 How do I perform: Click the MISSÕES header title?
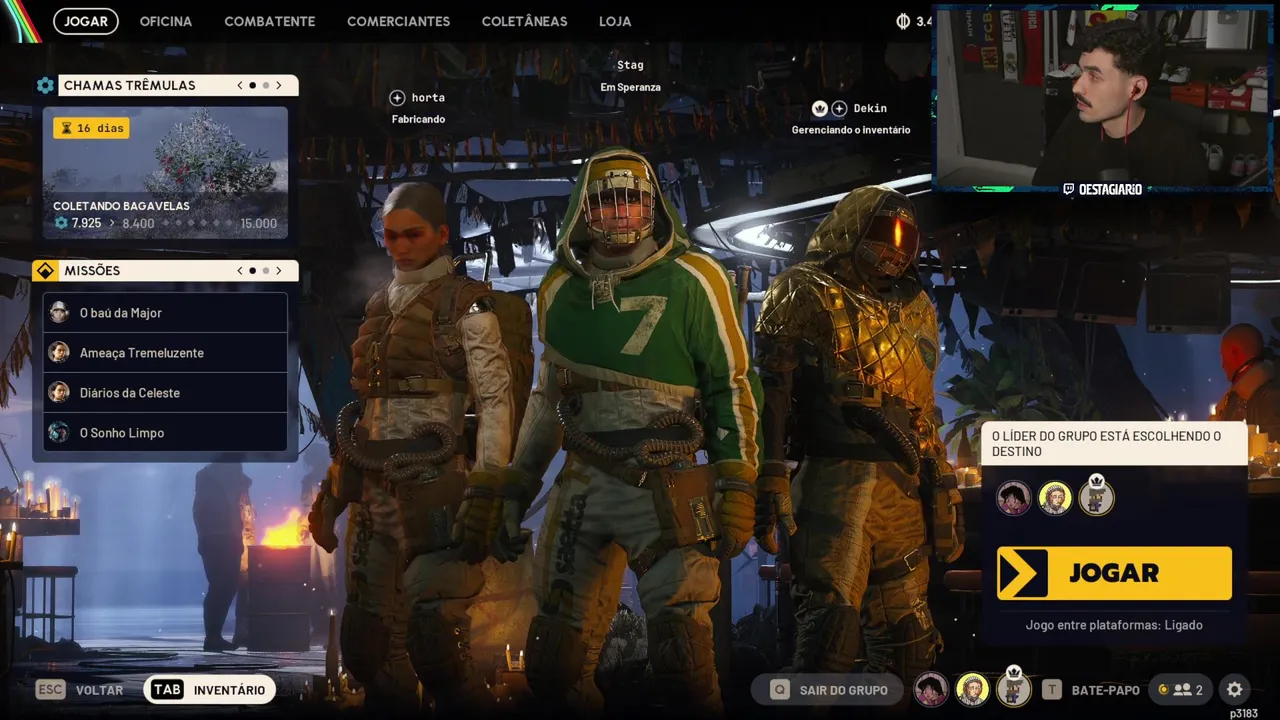[92, 271]
